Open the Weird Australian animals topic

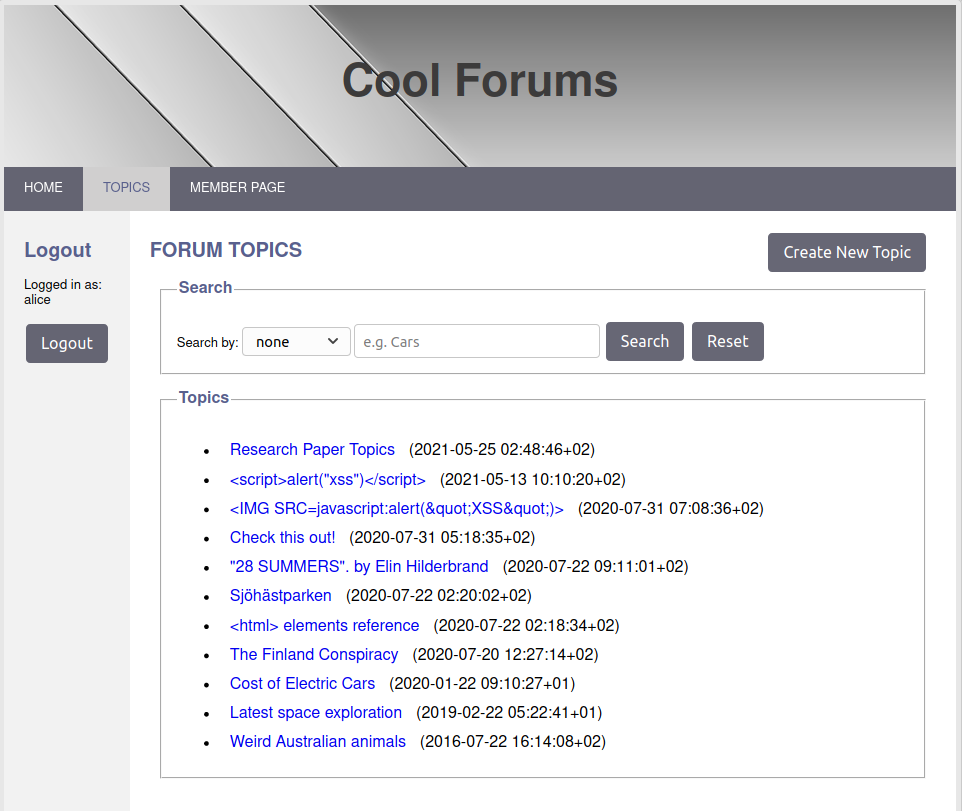[x=317, y=742]
